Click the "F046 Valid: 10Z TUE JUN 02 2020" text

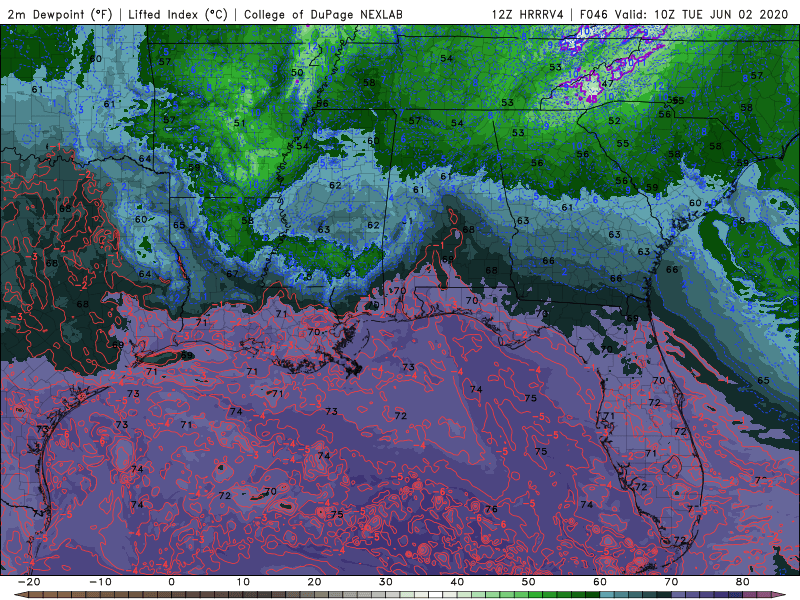point(684,14)
